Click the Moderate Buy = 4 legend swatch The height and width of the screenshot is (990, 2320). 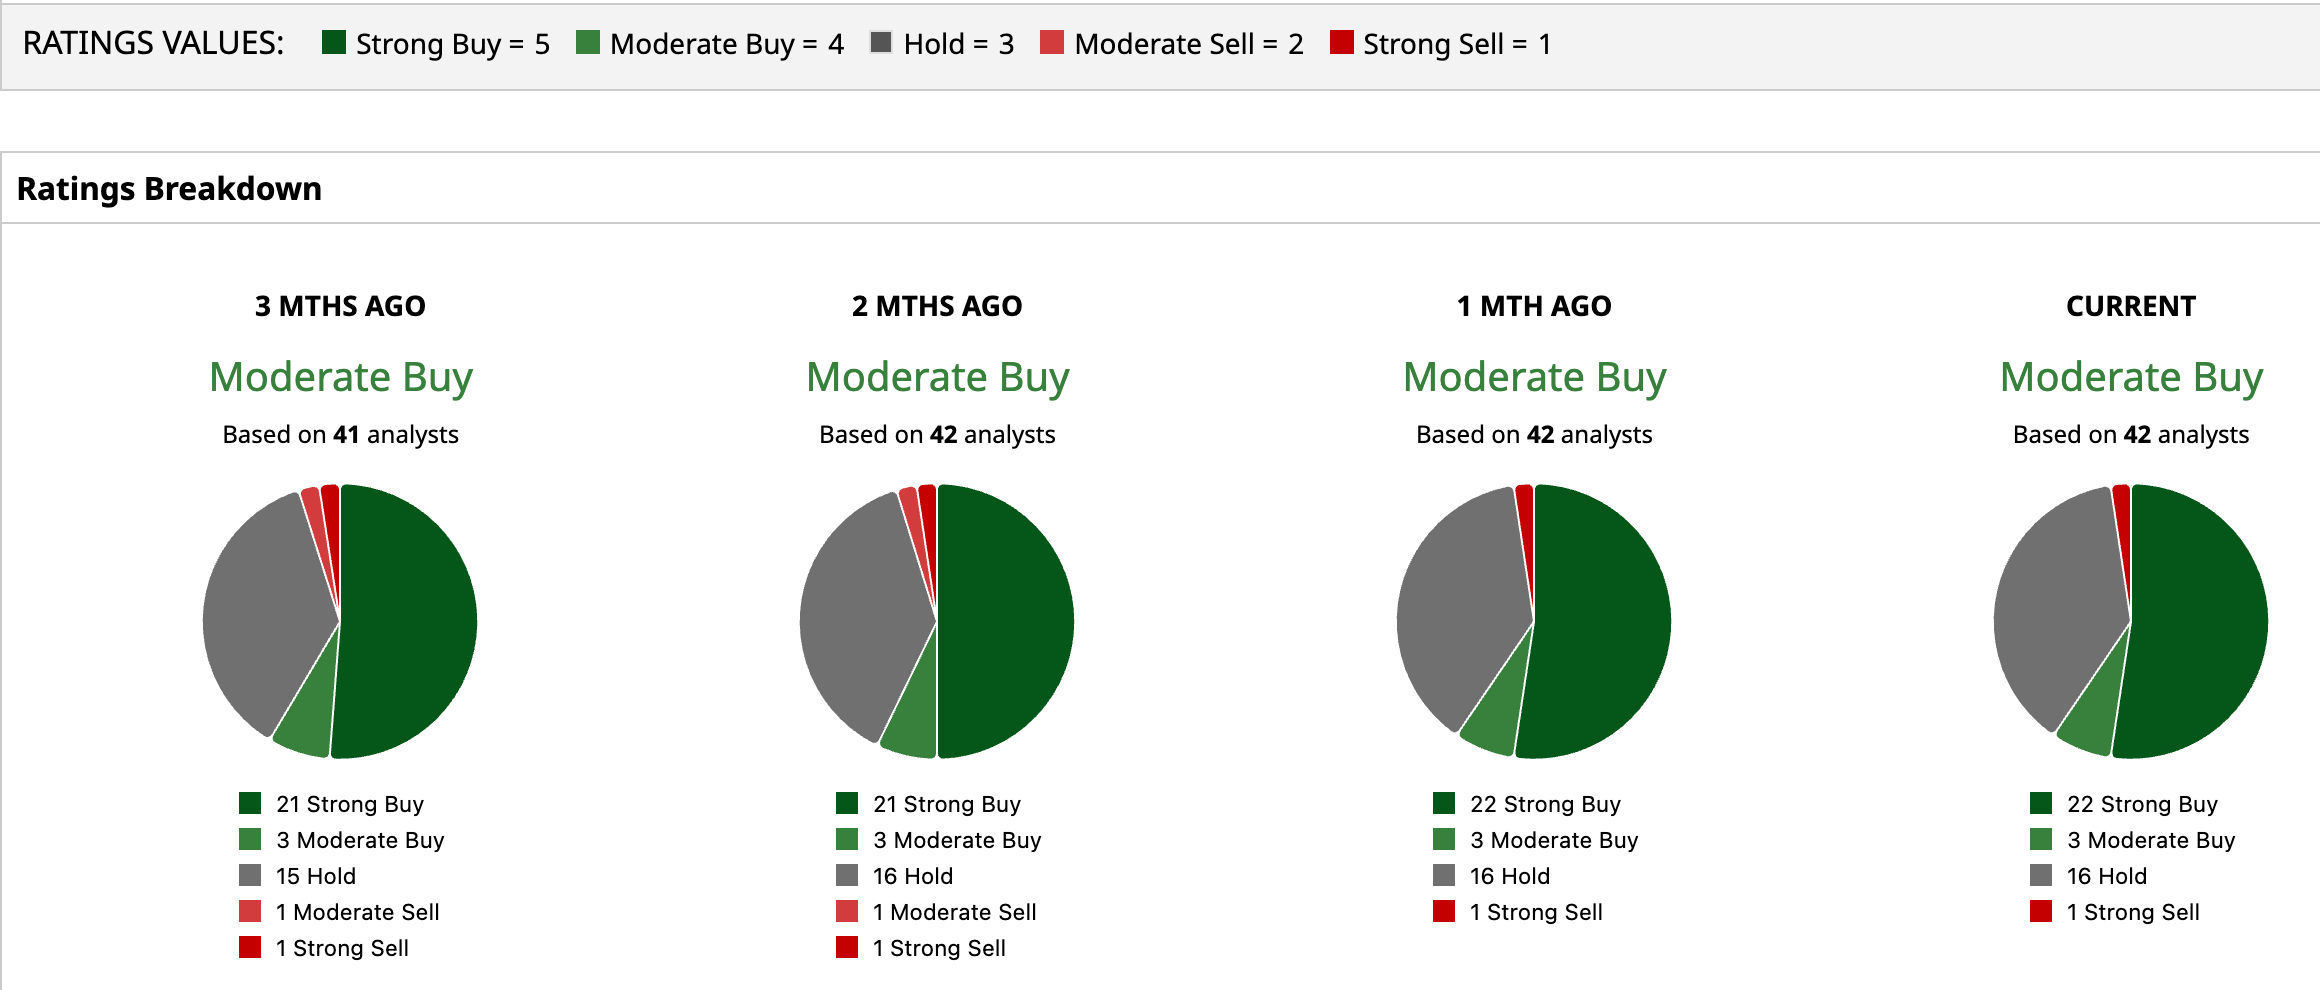pyautogui.click(x=588, y=43)
